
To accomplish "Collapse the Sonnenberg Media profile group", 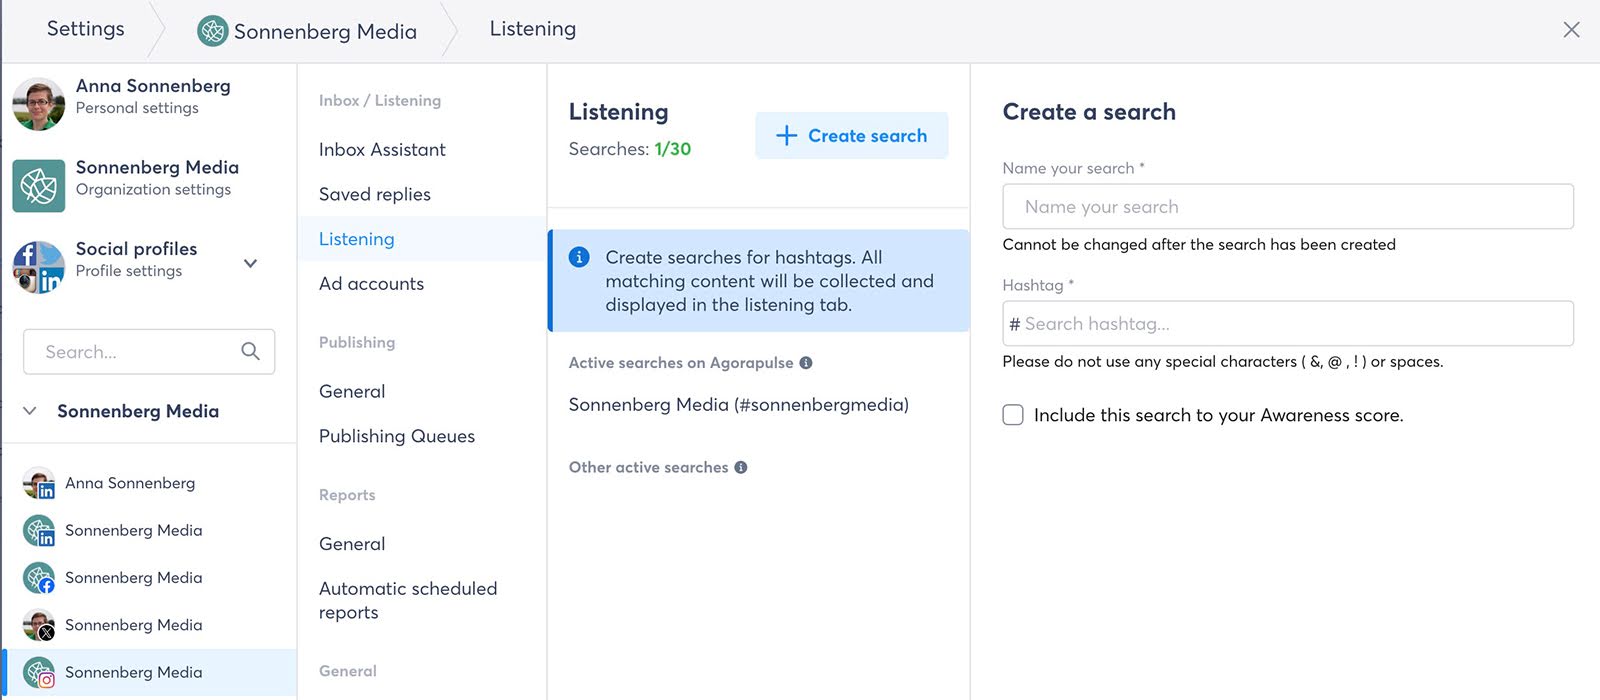I will (x=30, y=411).
